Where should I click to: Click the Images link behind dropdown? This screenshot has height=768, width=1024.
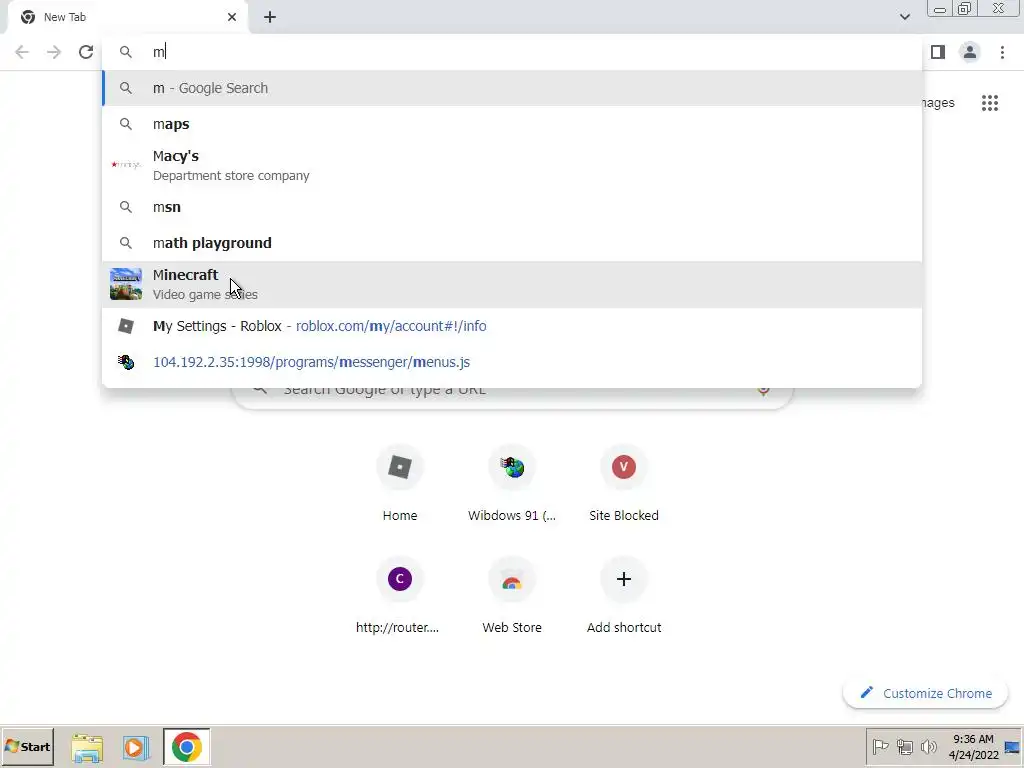938,103
